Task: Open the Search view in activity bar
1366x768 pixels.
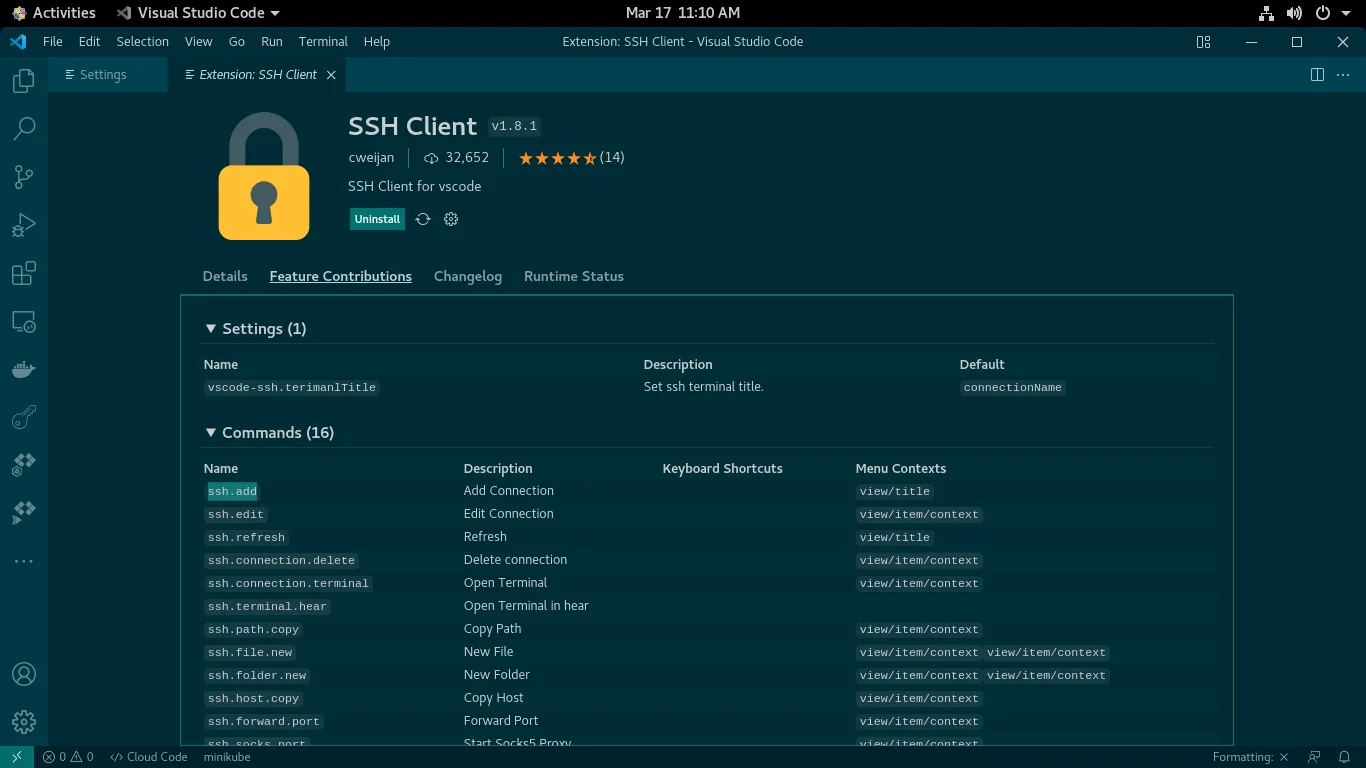Action: click(x=24, y=128)
